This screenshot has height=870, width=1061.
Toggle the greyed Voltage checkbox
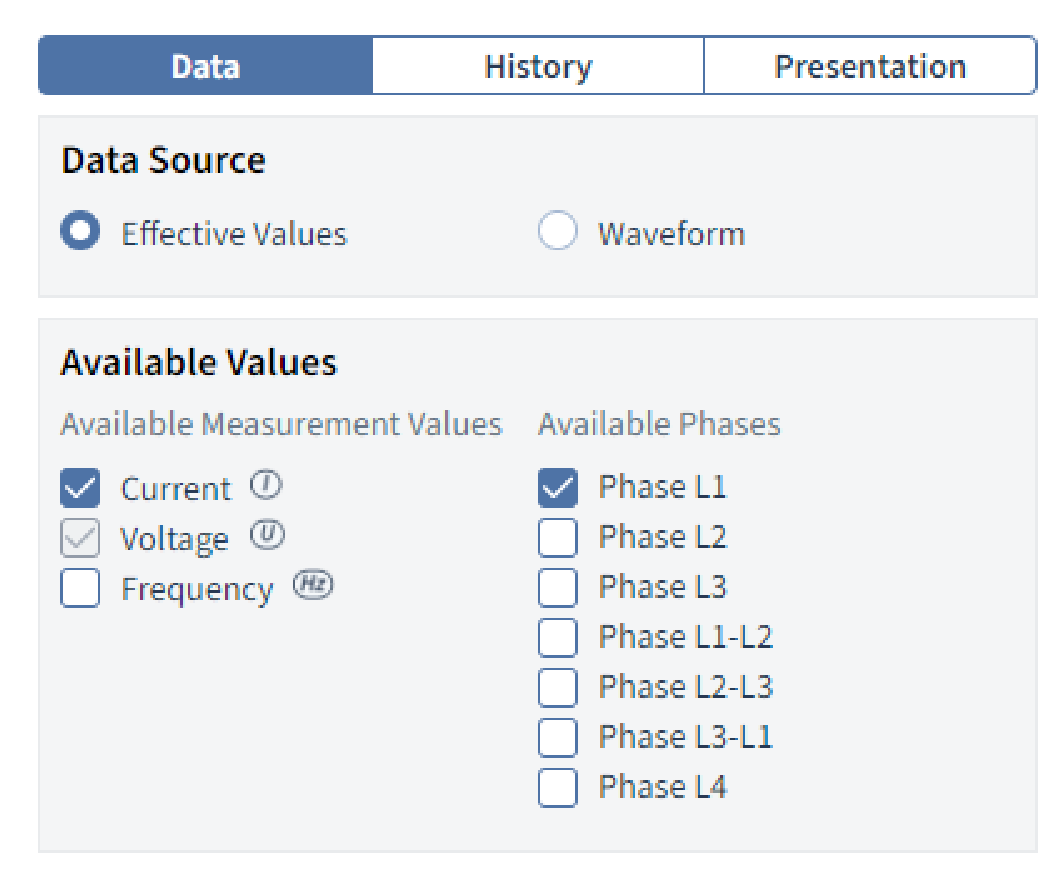[x=80, y=539]
